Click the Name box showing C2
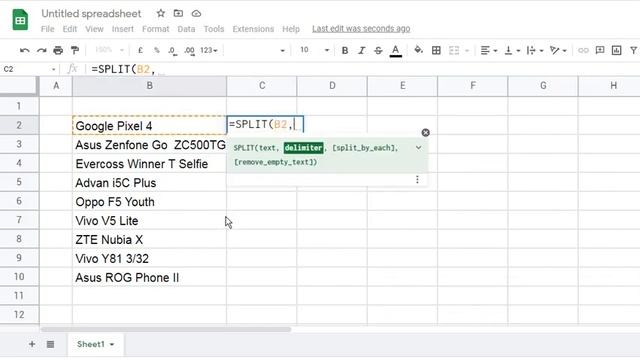Screen dimensions: 640x360 (x=29, y=69)
